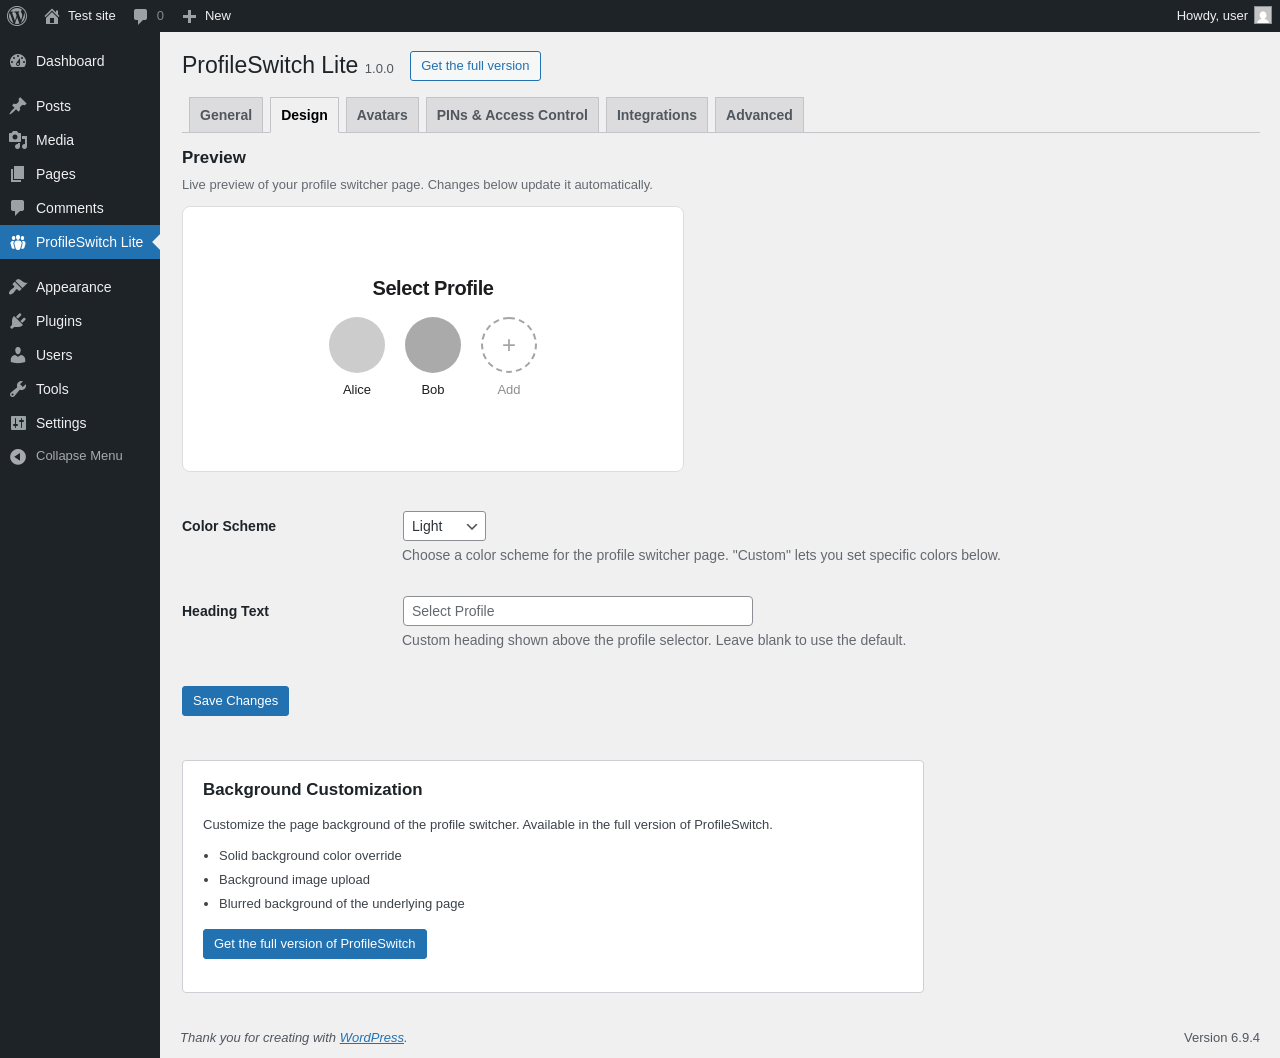Click the Test site home icon
Viewport: 1280px width, 1058px height.
pyautogui.click(x=52, y=16)
